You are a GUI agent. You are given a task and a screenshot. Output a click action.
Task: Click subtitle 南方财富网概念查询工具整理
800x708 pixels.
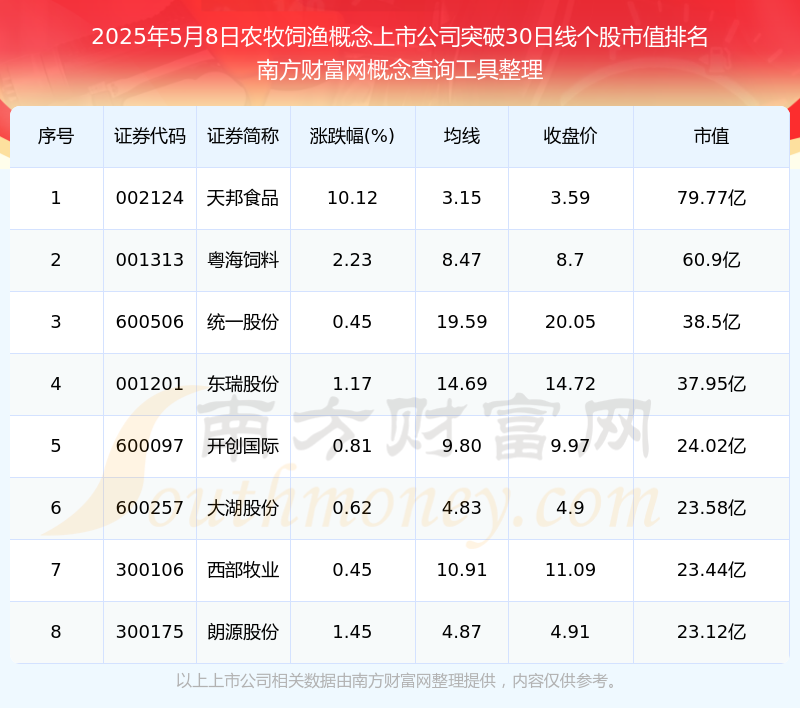pos(400,70)
